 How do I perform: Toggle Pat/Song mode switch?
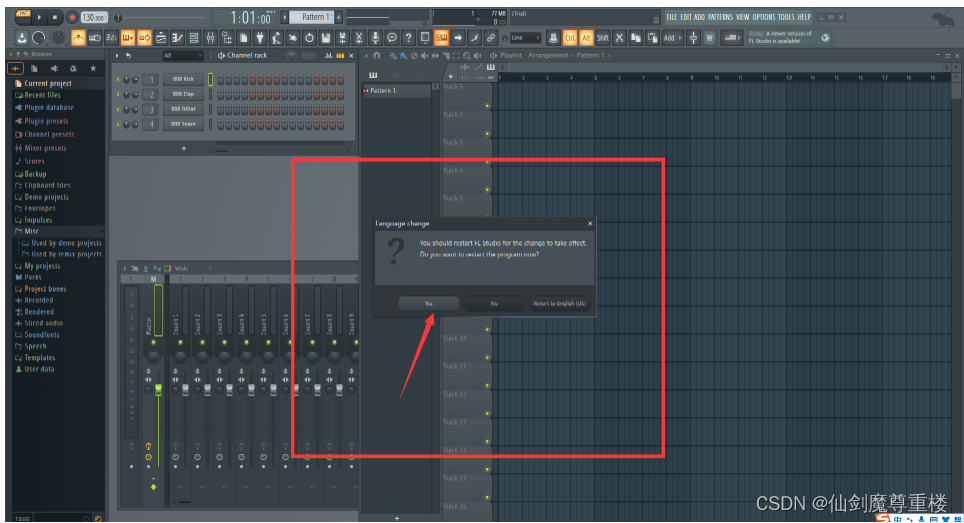[23, 17]
